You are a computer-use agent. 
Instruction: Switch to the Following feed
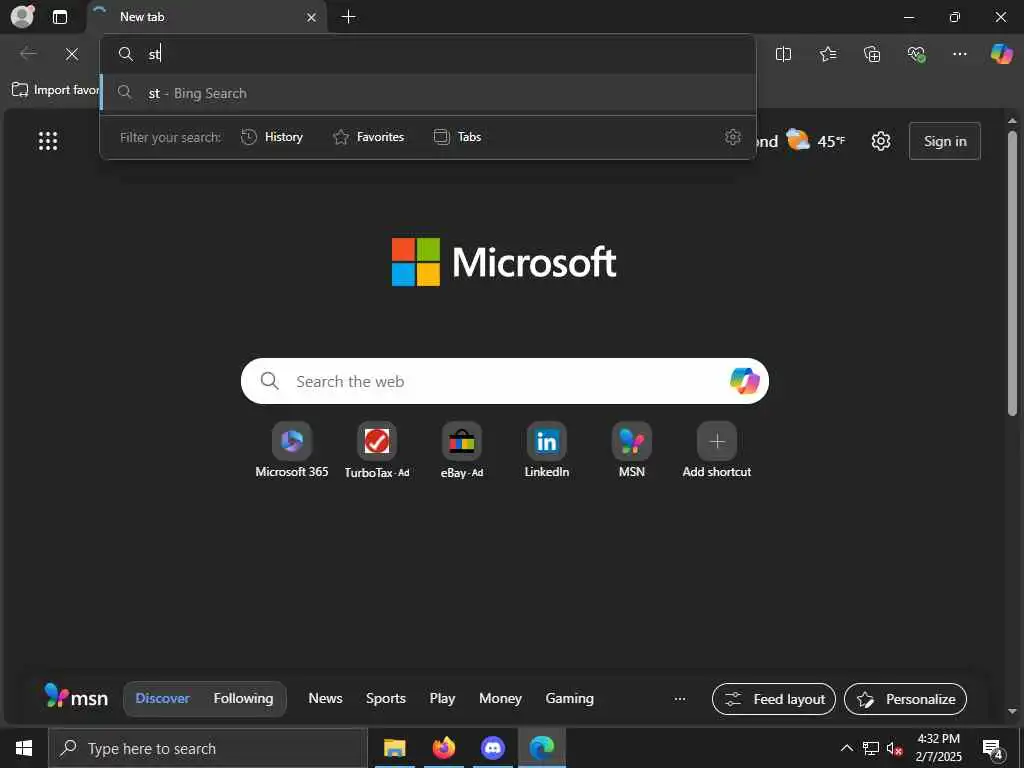coord(243,698)
